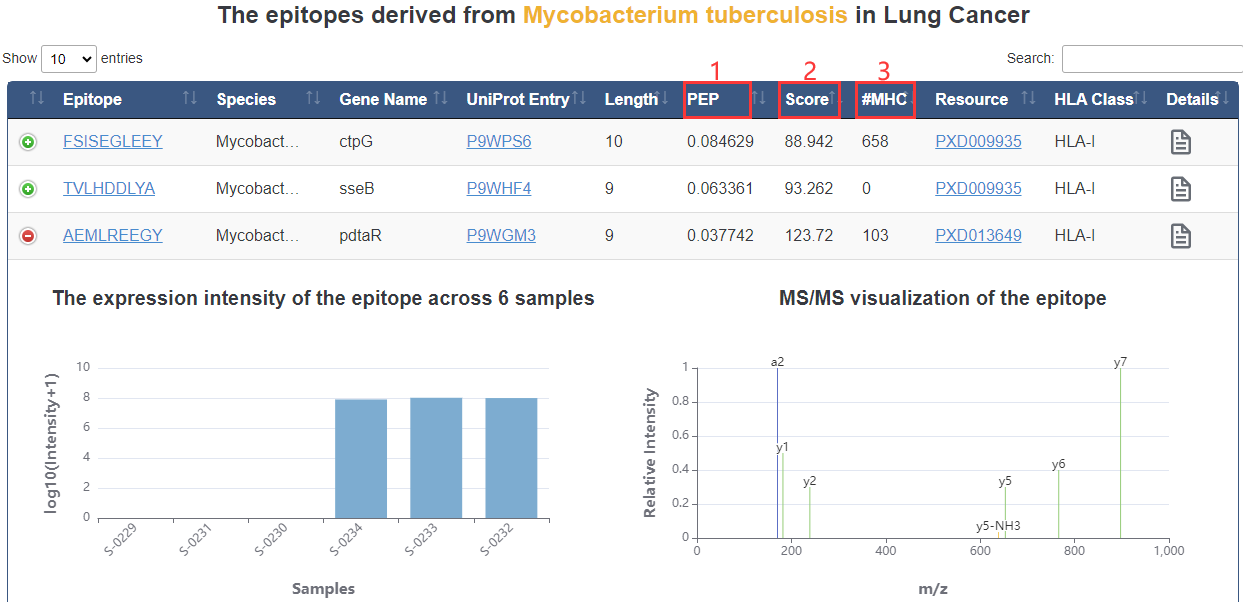The width and height of the screenshot is (1248, 602).
Task: Click the y7 peak in MS/MS spectrum
Action: click(x=1120, y=450)
